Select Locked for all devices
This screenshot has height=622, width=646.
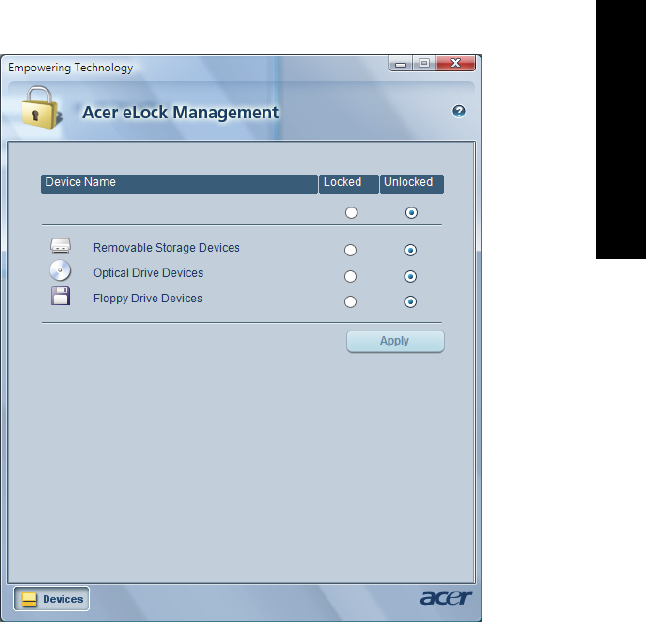(x=351, y=213)
